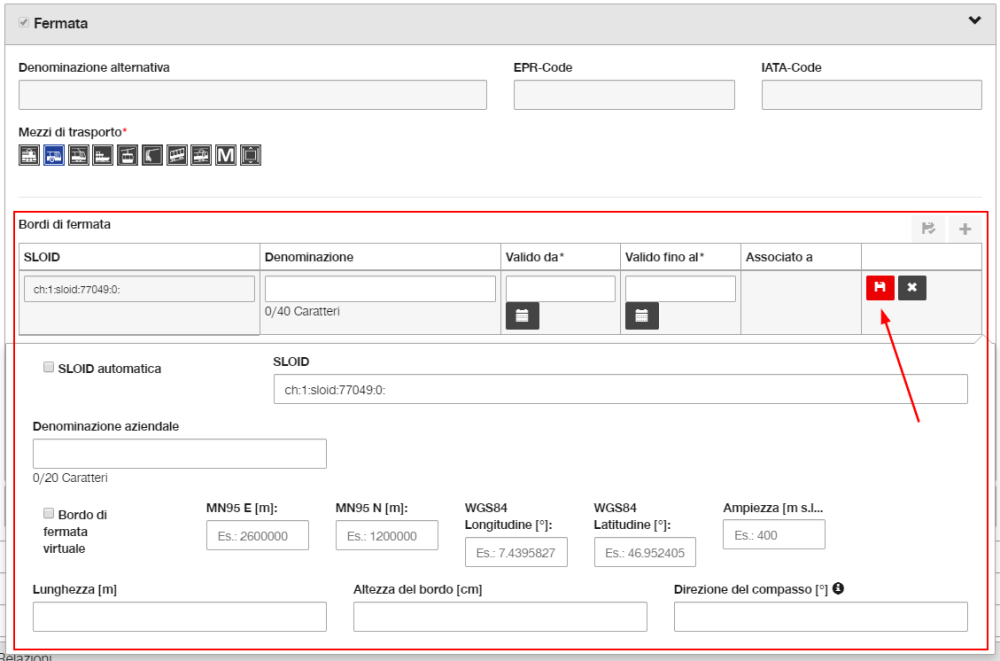Click the SLOID cell in the table row
Image resolution: width=1000 pixels, height=661 pixels.
coord(139,289)
